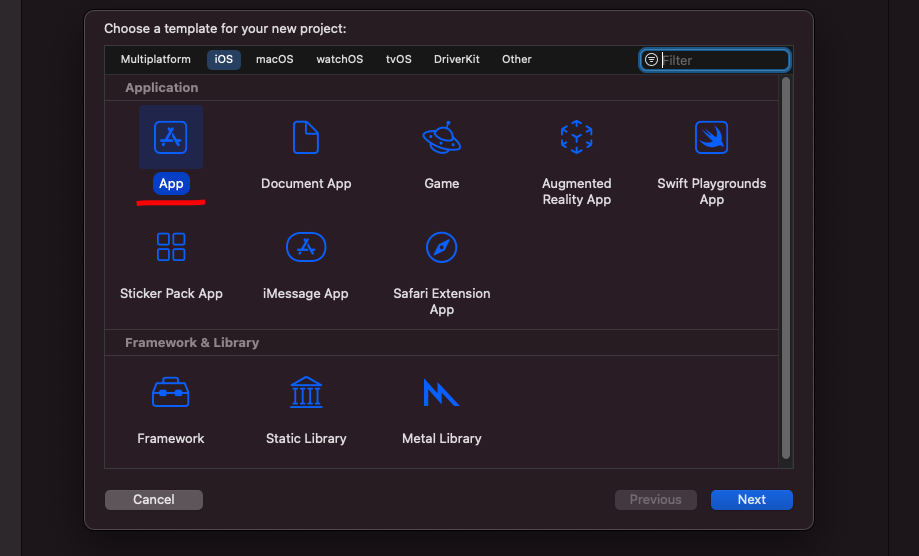Open the watchOS platform tab
919x556 pixels.
pyautogui.click(x=339, y=59)
